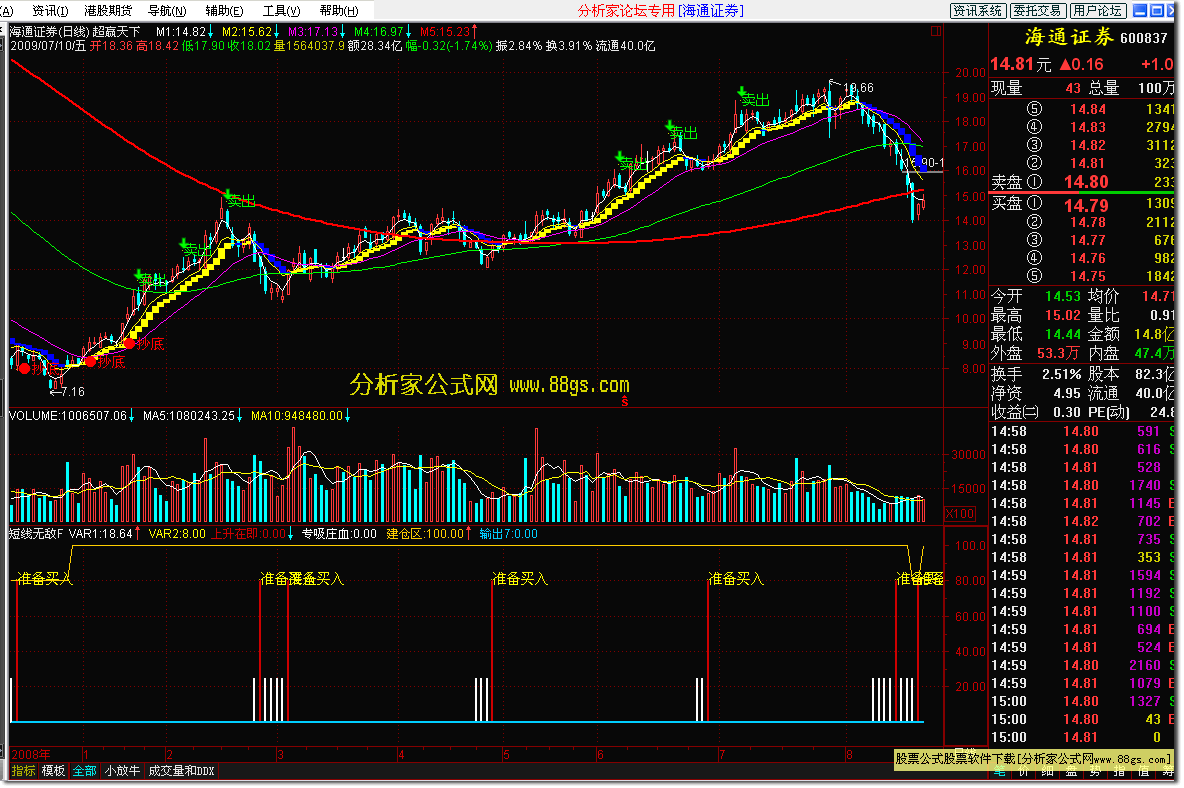This screenshot has height=788, width=1184.
Task: Click buy level ① price 14.79
Action: click(1086, 206)
